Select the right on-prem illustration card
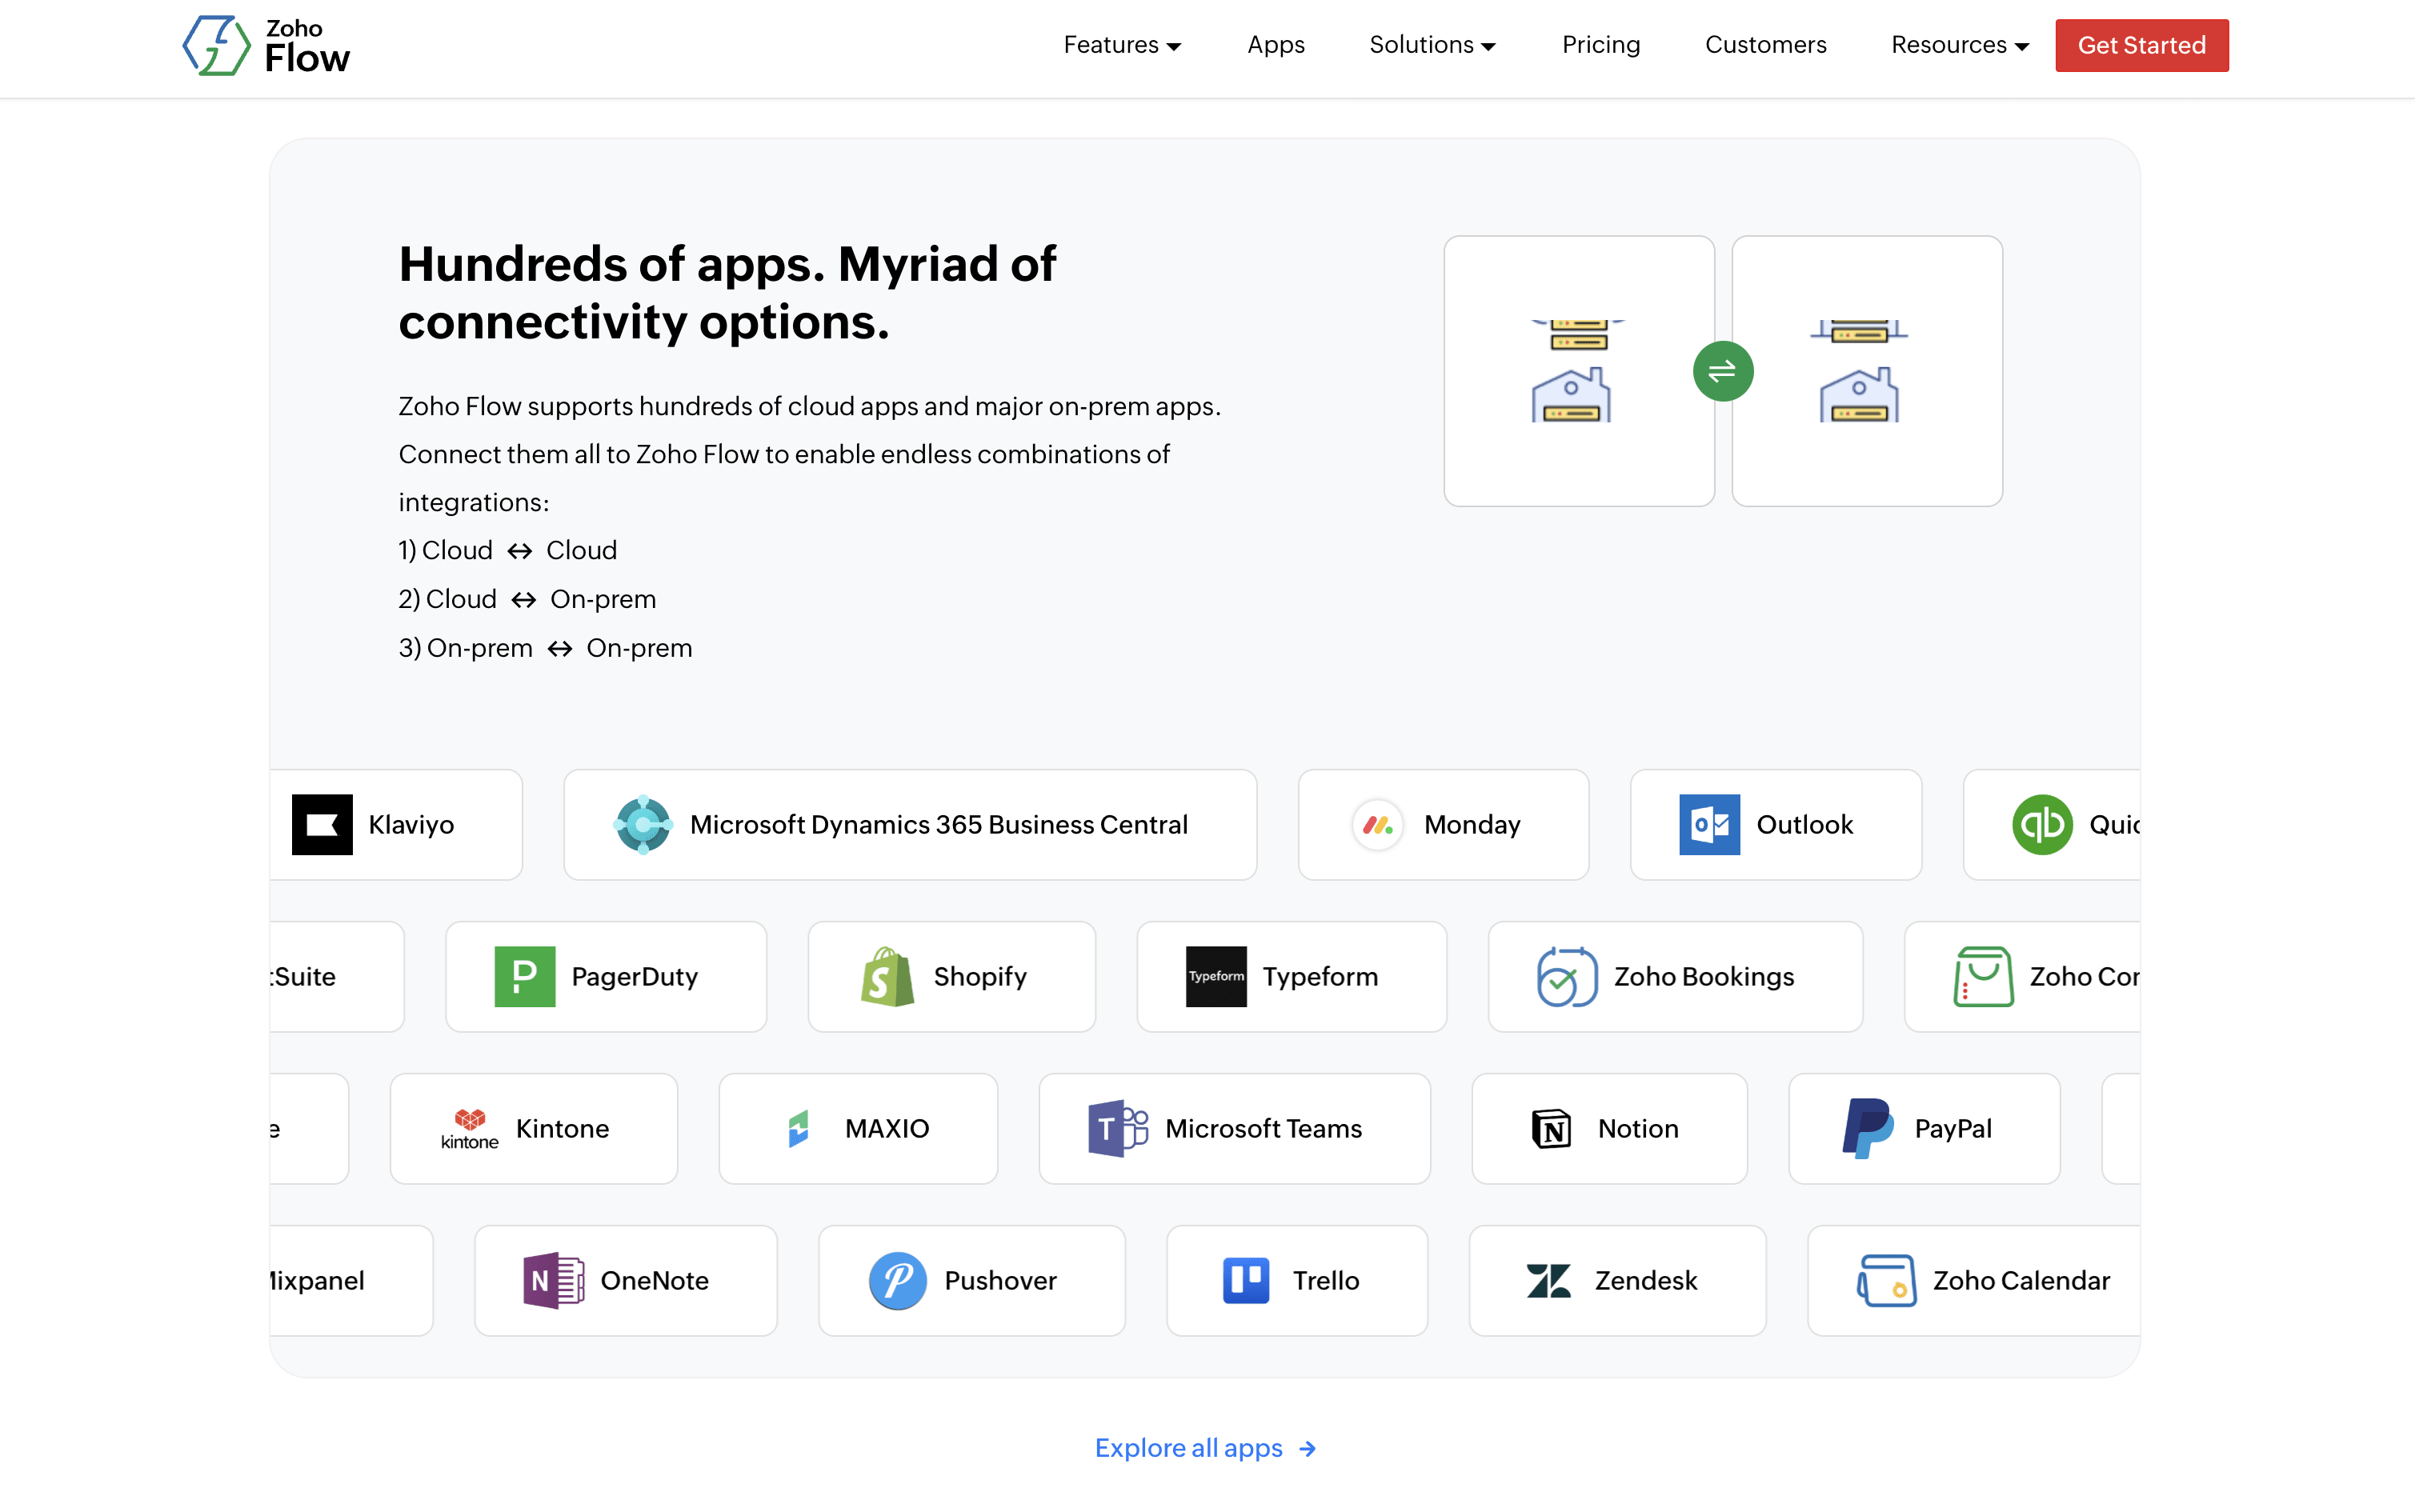2415x1512 pixels. [x=1866, y=371]
